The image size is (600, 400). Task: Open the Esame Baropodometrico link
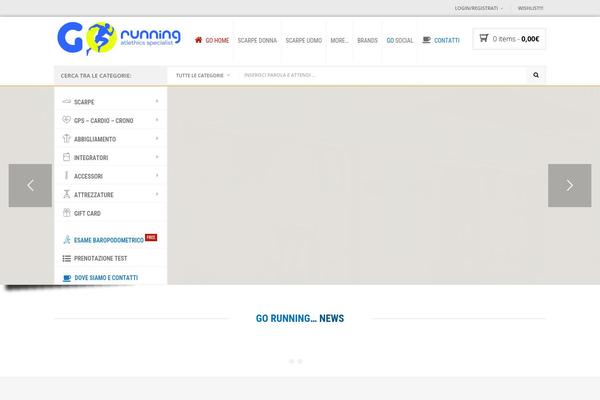(109, 240)
